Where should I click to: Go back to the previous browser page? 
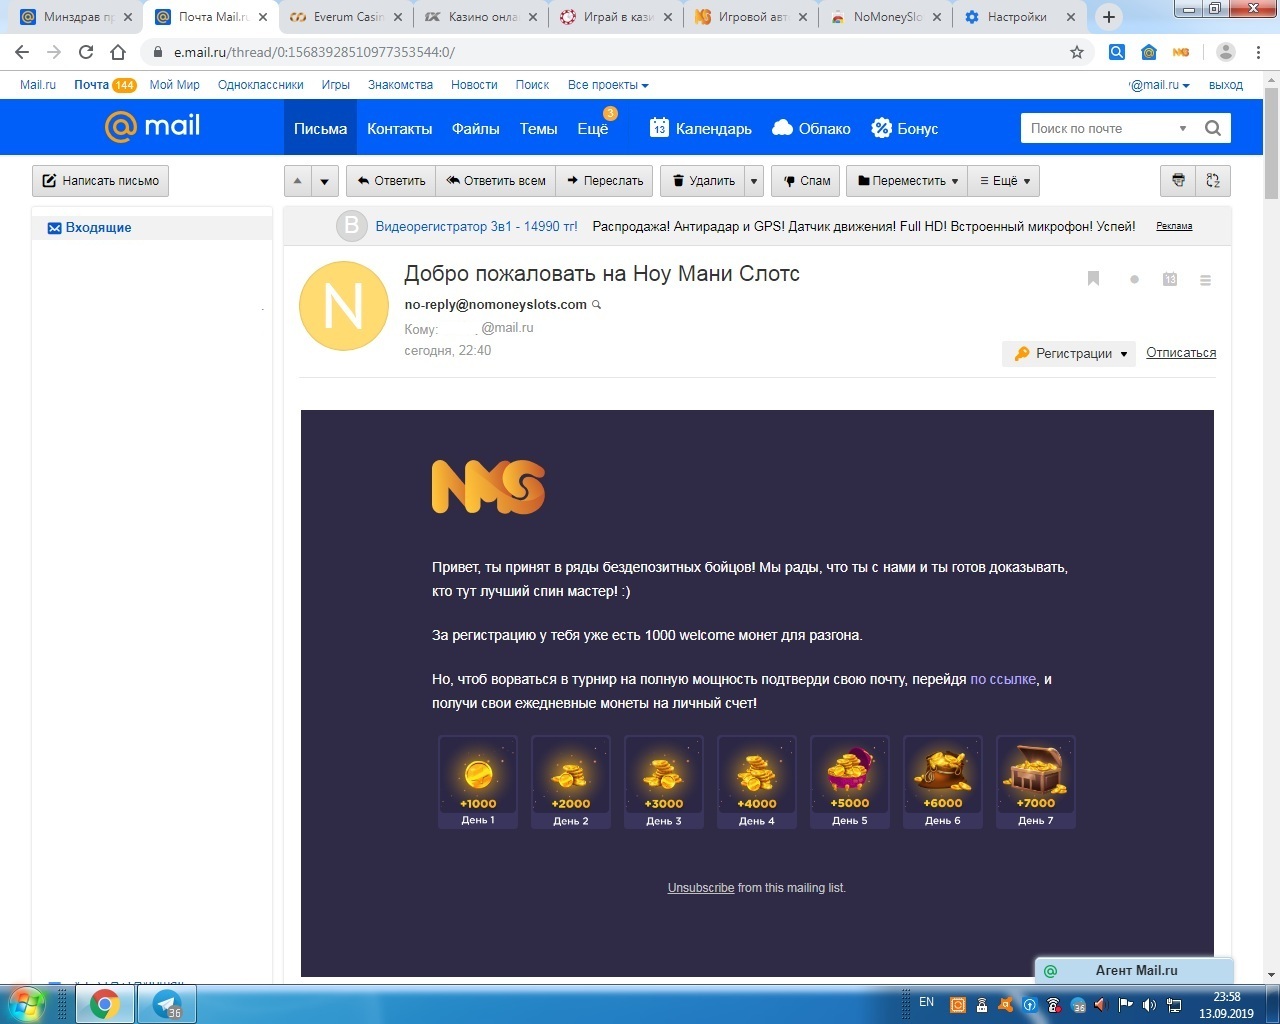22,52
